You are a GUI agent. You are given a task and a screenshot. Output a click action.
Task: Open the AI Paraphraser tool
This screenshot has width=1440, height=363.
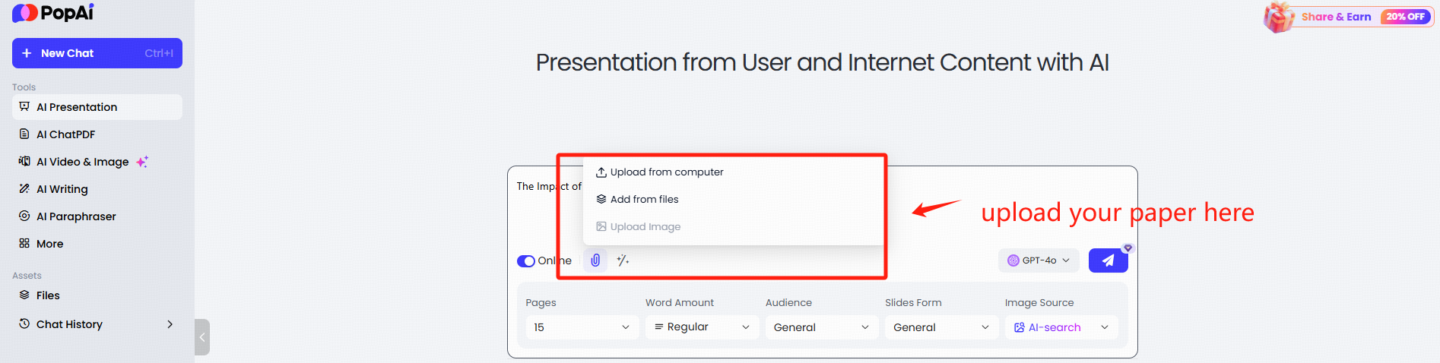(97, 216)
